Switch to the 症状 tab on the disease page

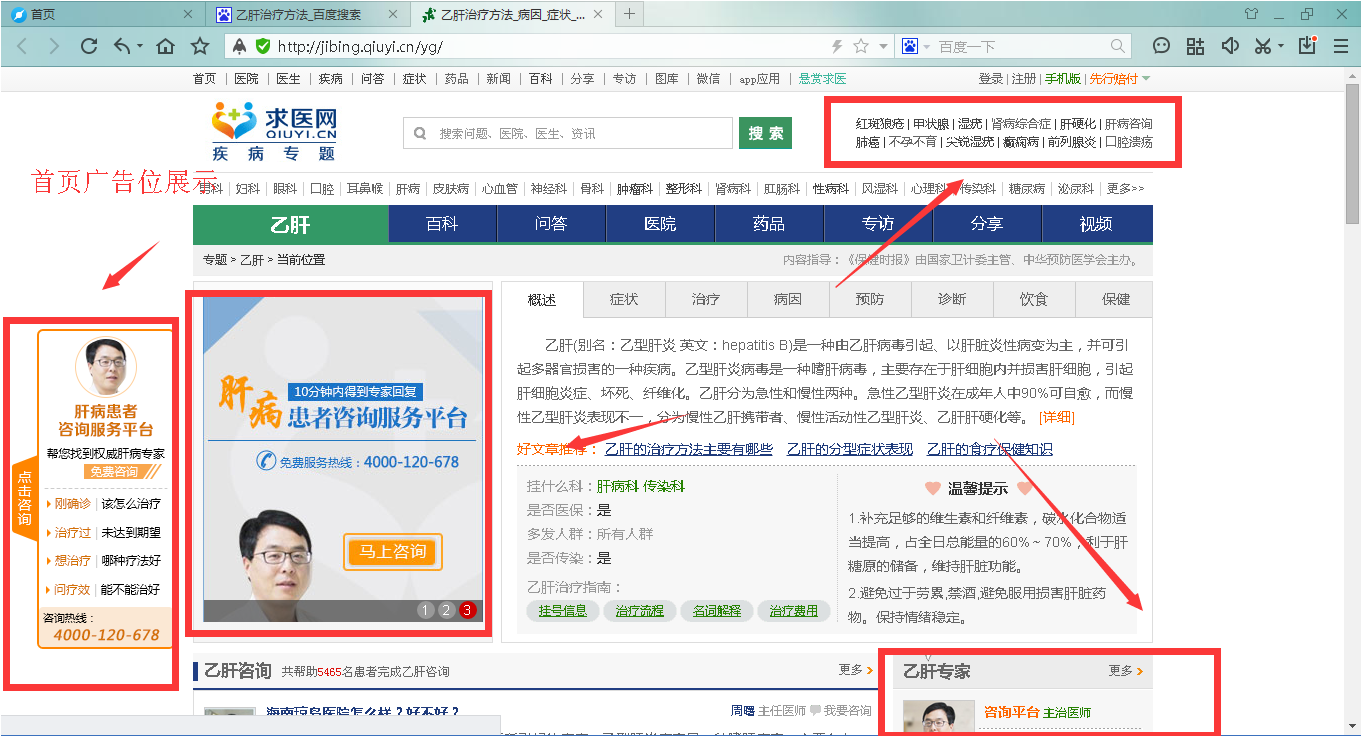coord(624,299)
